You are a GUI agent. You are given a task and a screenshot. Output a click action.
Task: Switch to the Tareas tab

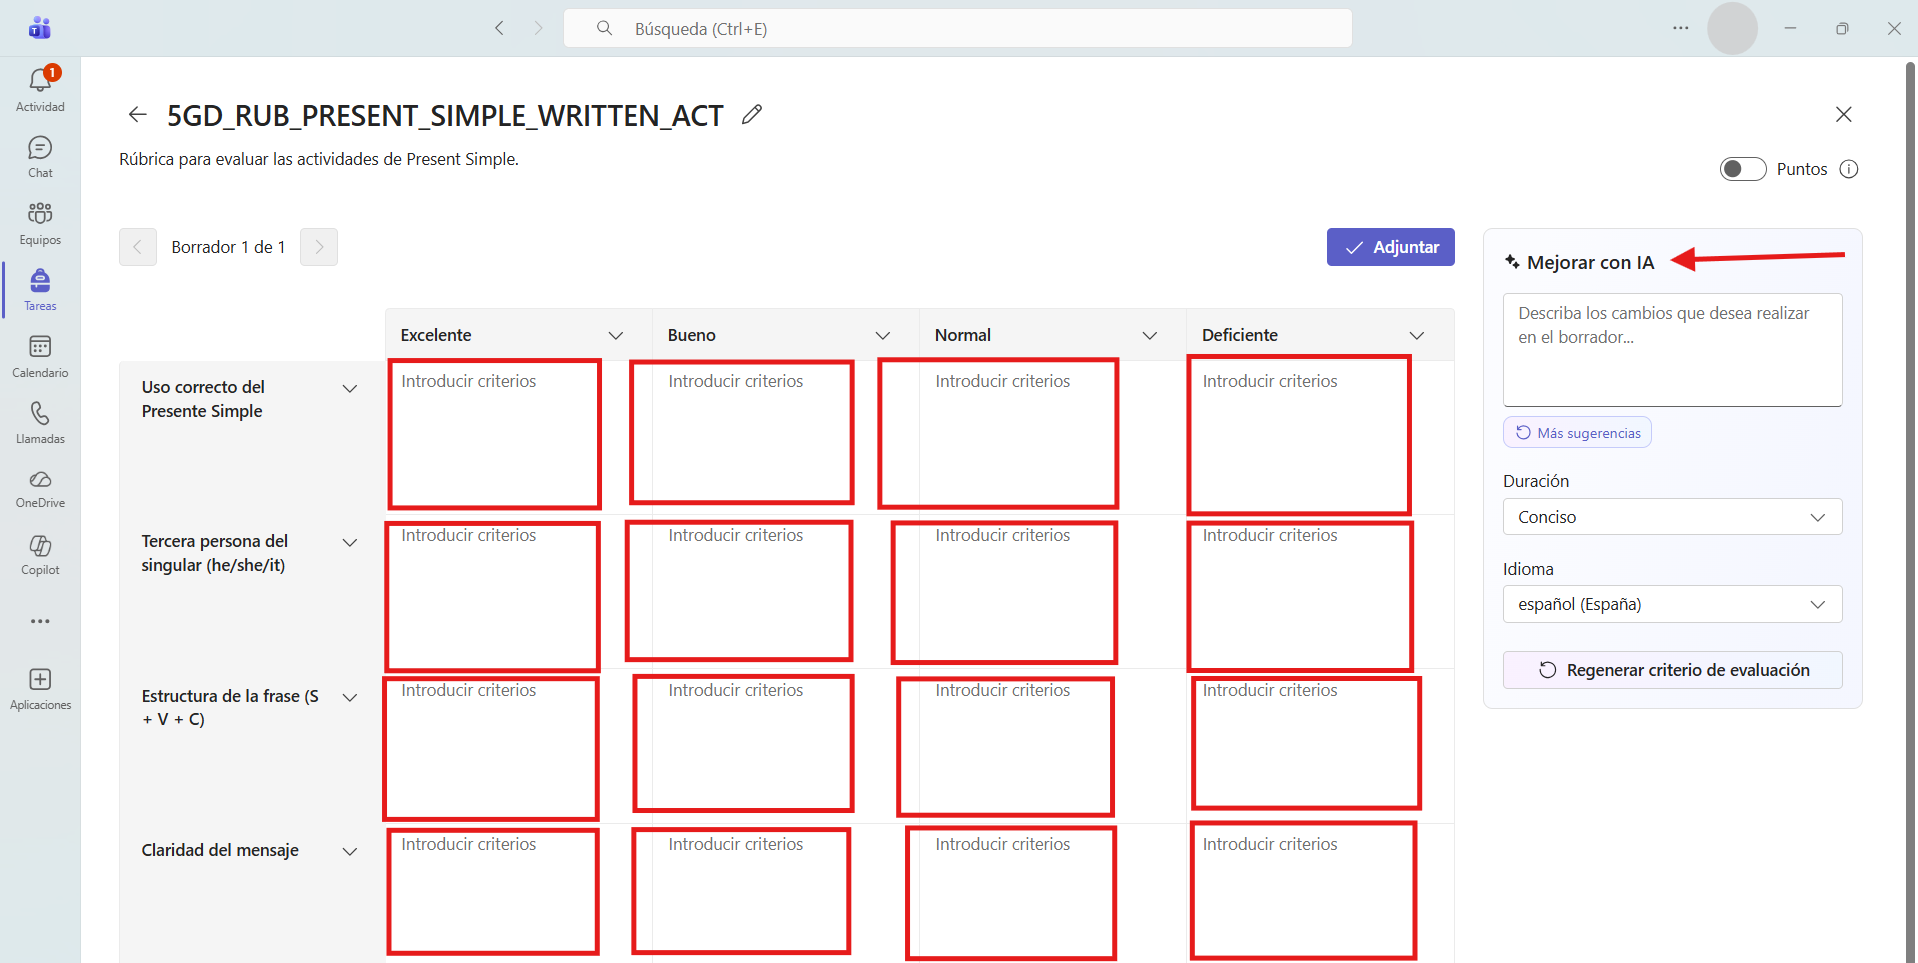pyautogui.click(x=40, y=290)
